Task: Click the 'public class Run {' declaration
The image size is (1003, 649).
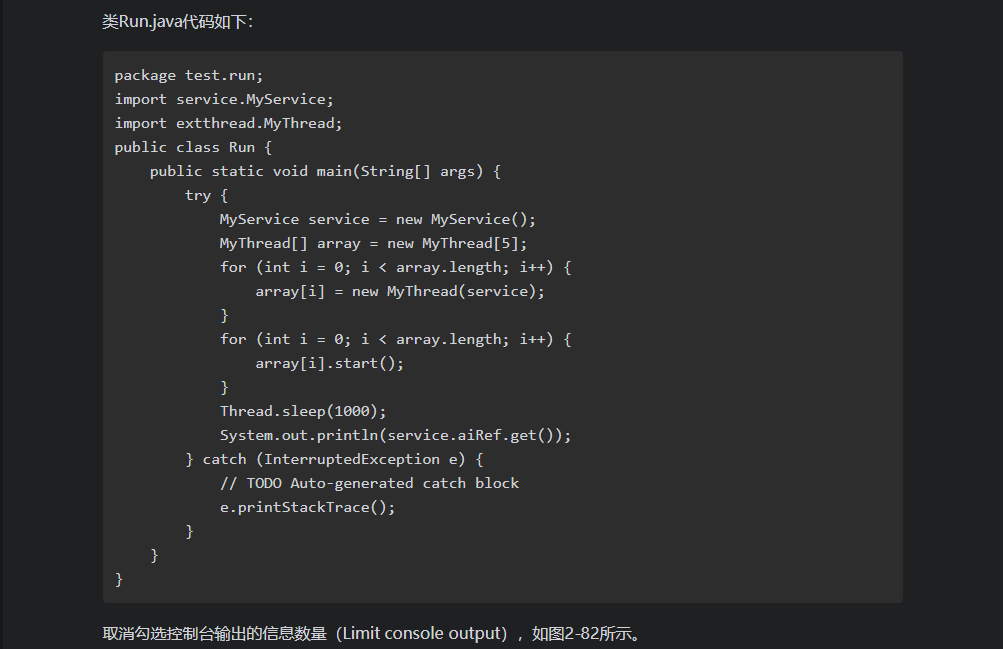Action: click(193, 147)
